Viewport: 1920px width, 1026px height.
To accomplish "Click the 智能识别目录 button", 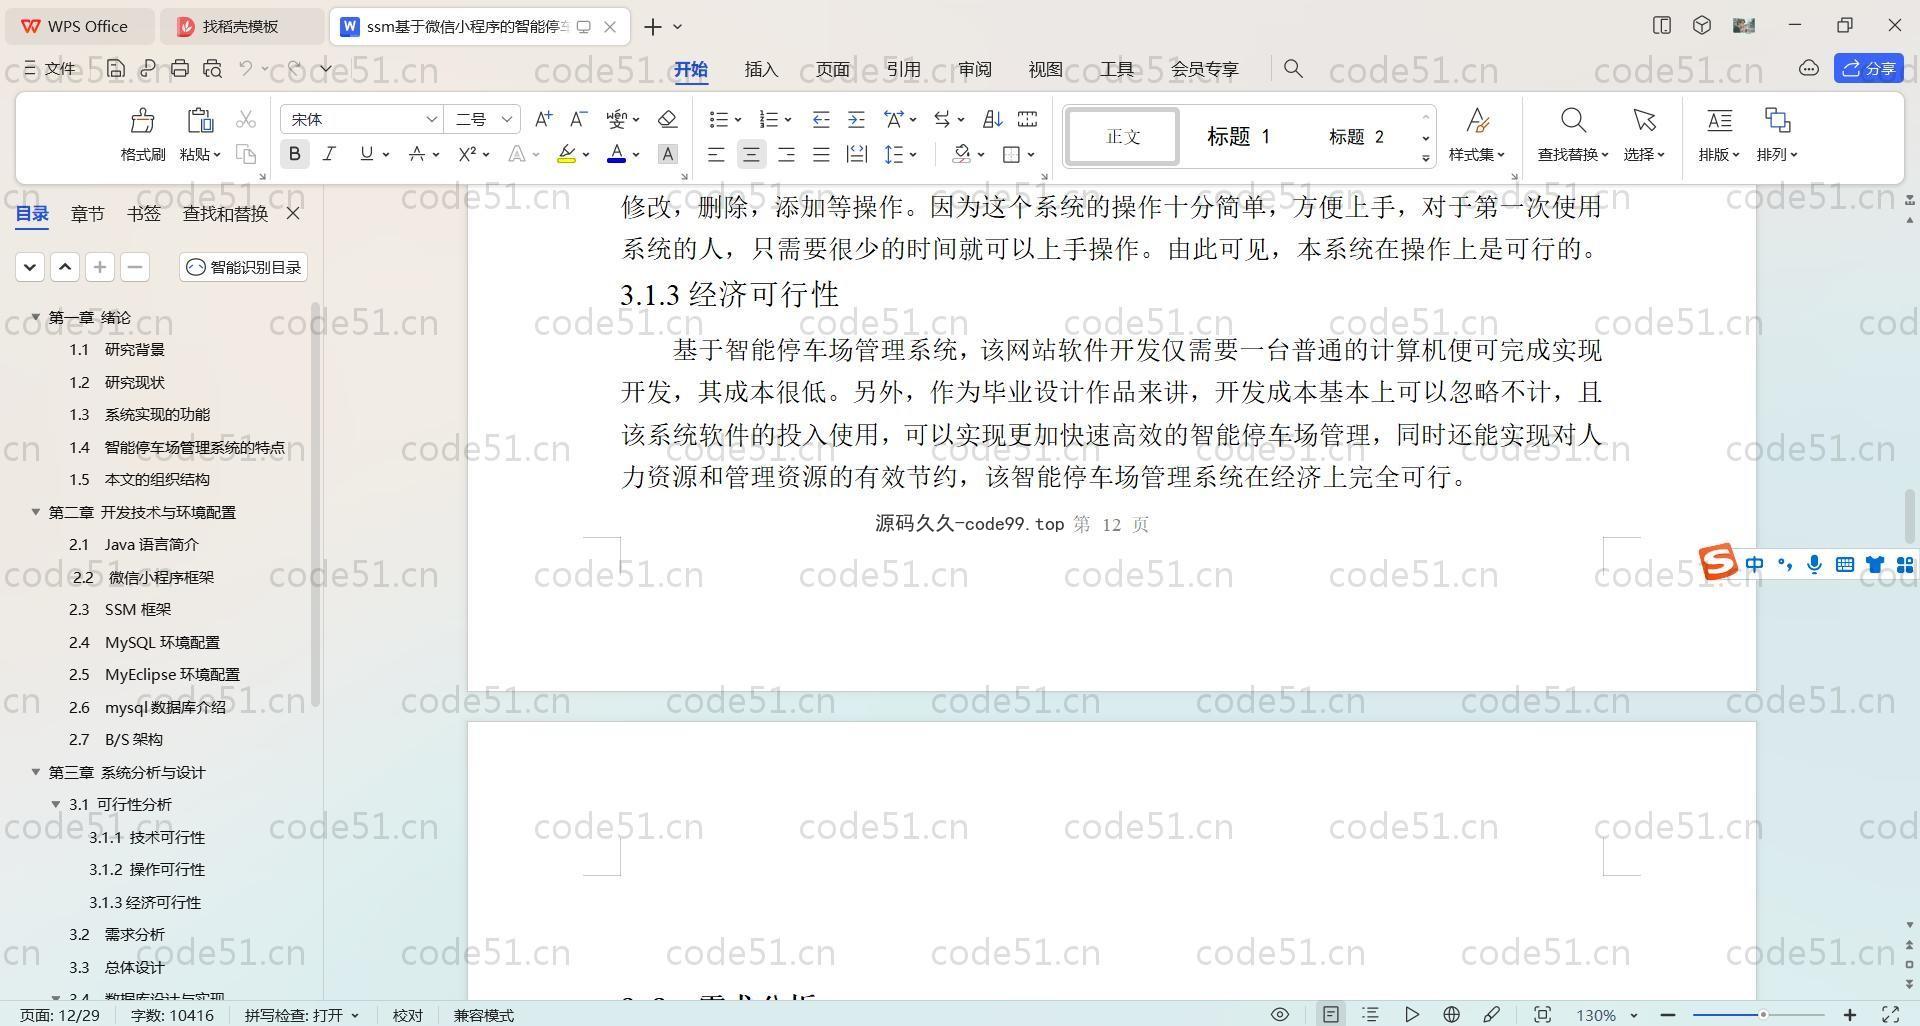I will point(244,267).
